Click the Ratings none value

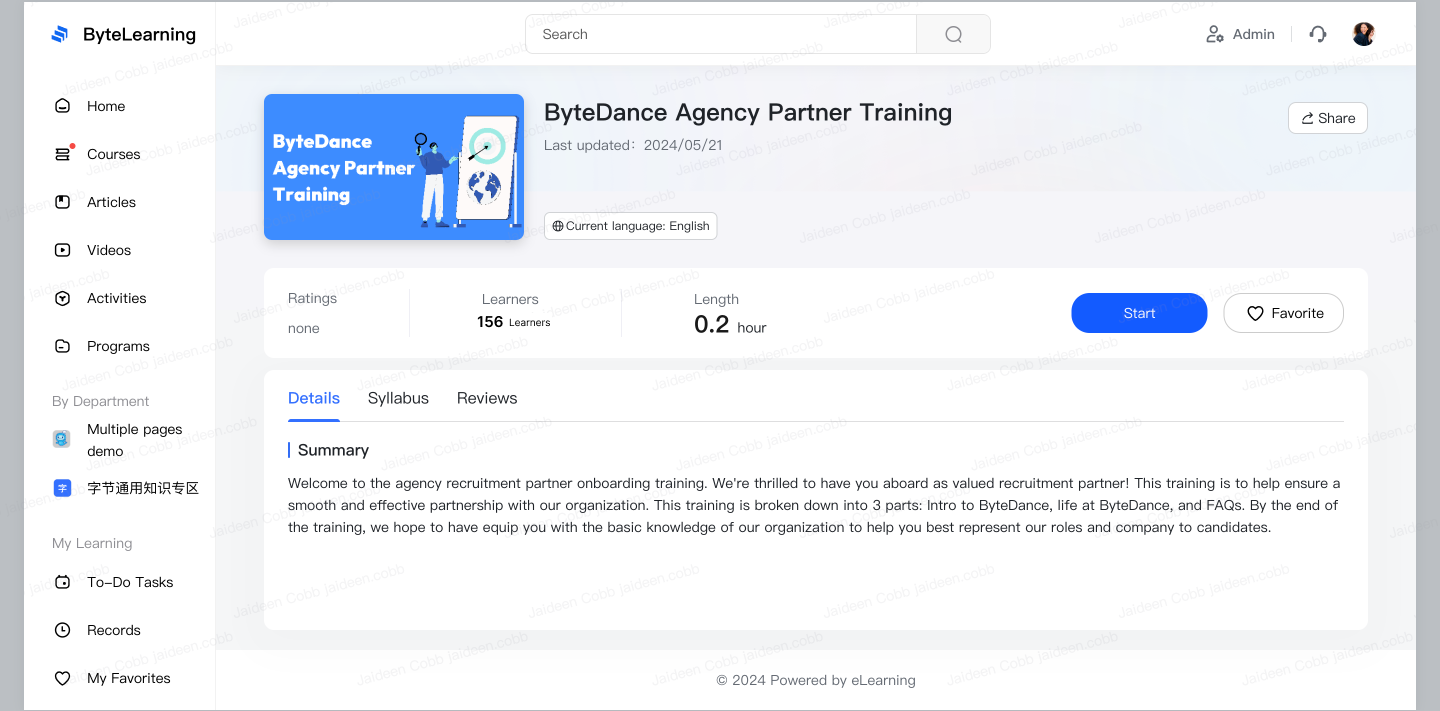pyautogui.click(x=304, y=328)
